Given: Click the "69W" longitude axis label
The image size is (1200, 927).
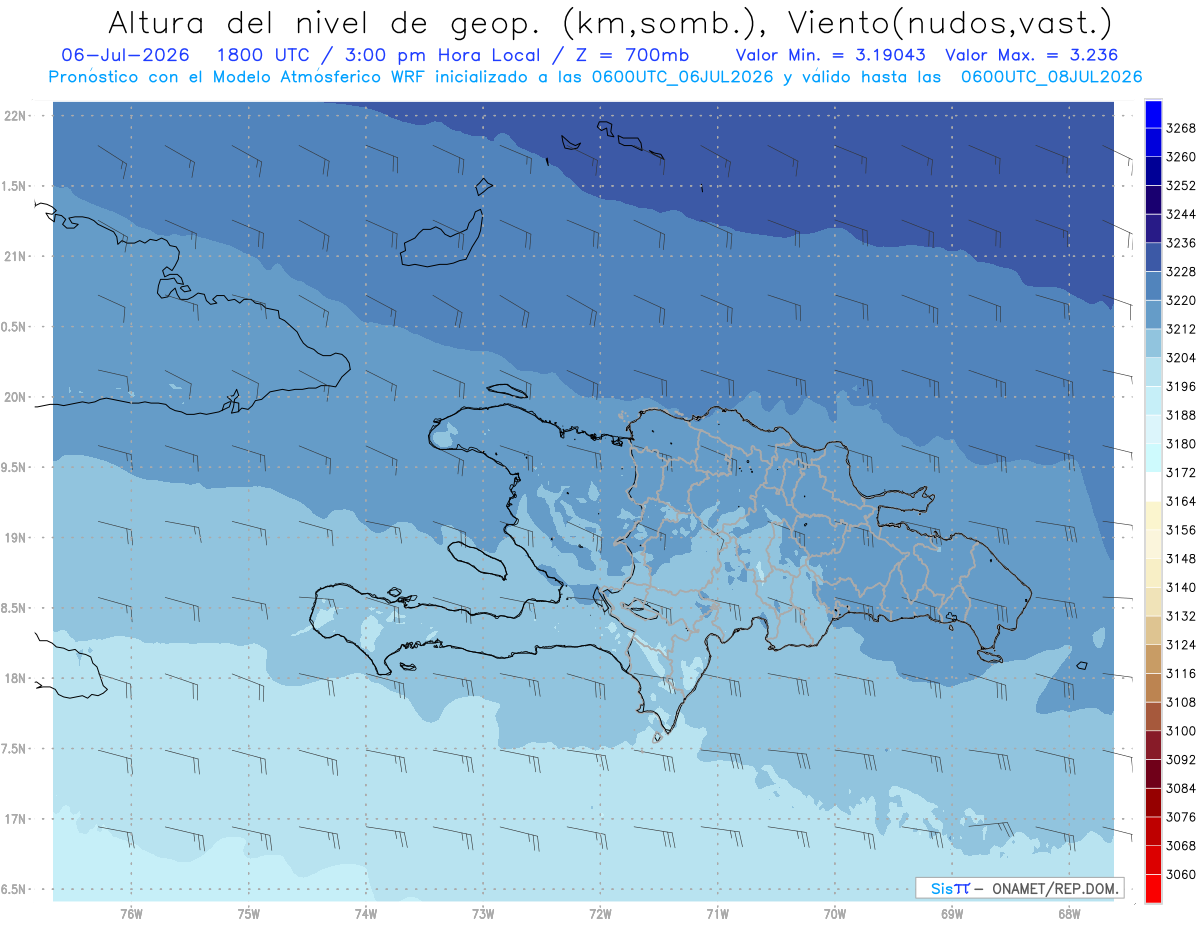Looking at the screenshot, I should point(952,914).
